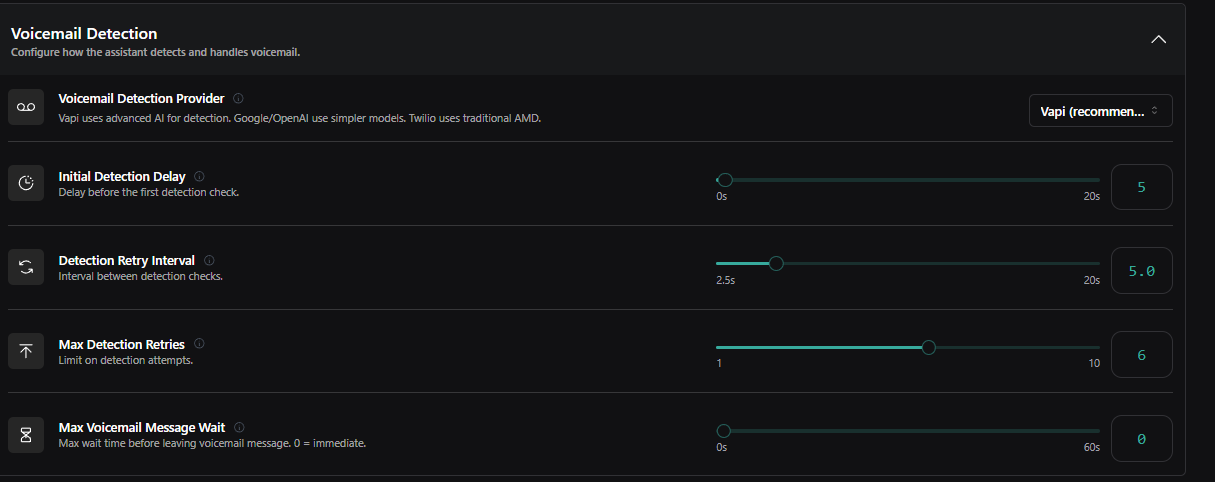Click the Max Voicemail Message Wait slider handle

click(724, 431)
